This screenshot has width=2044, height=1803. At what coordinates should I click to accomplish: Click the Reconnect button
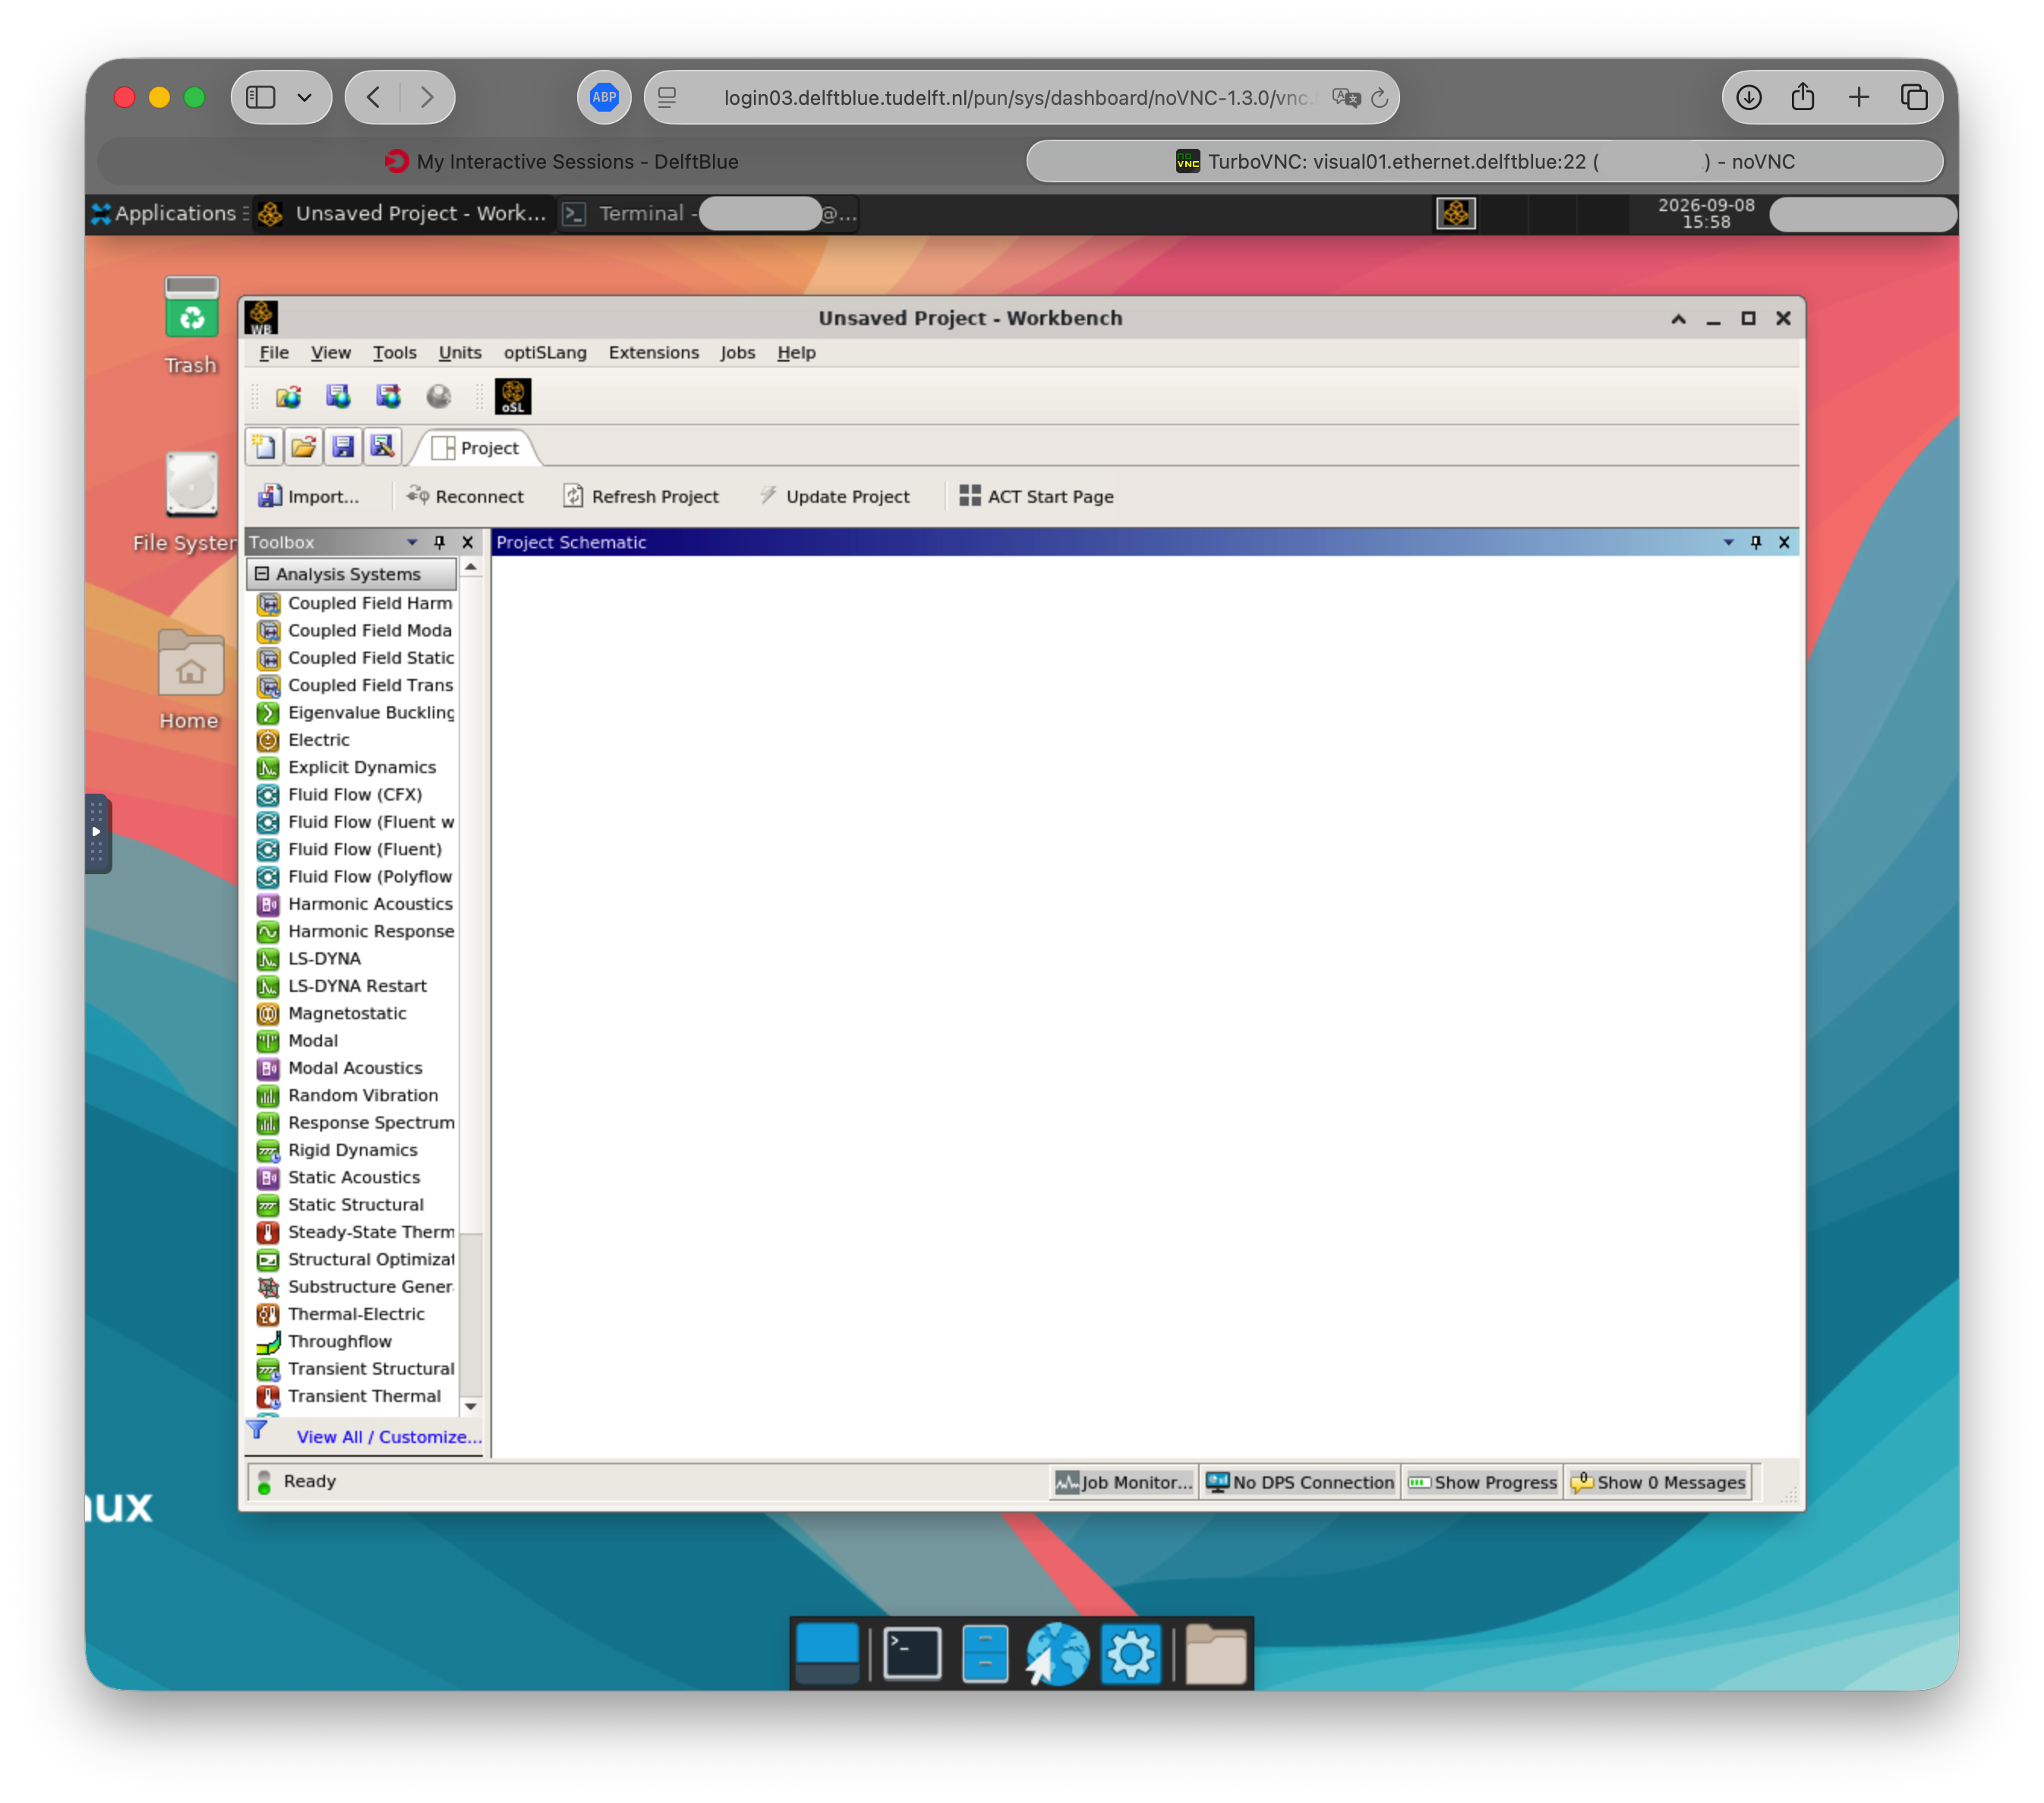pyautogui.click(x=465, y=497)
